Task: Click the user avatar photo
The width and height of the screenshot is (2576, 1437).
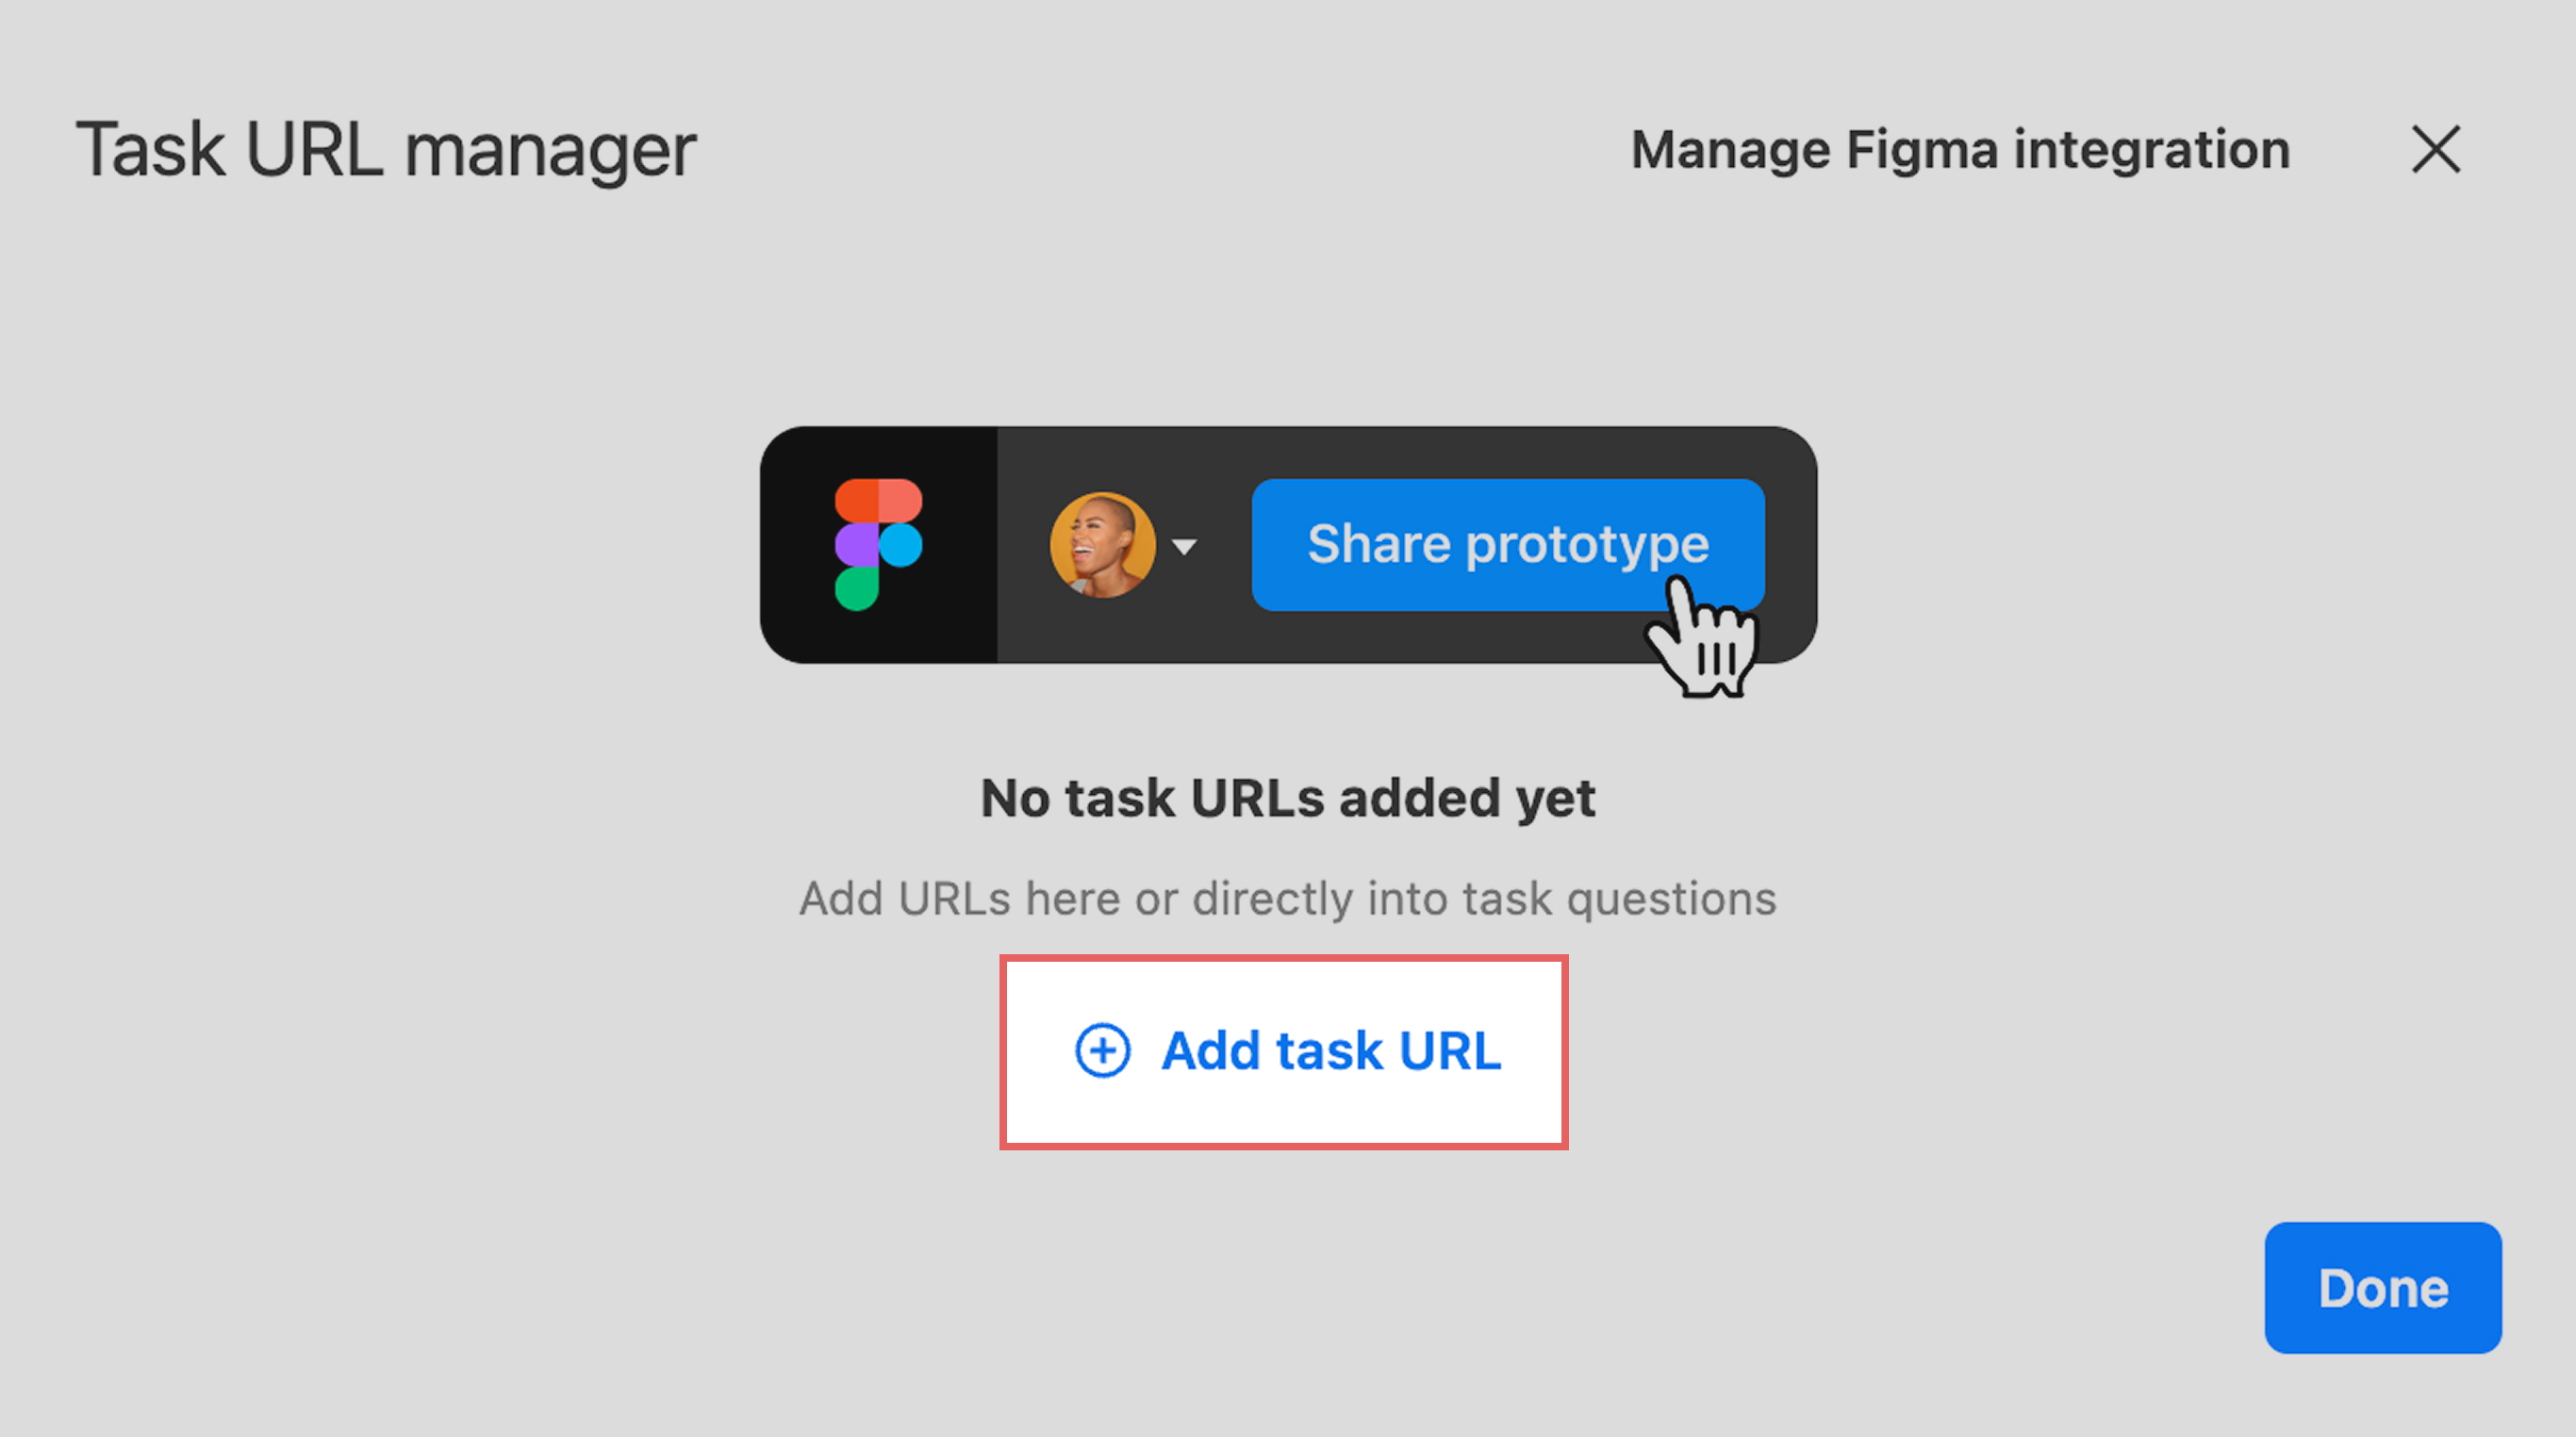Action: tap(1102, 545)
